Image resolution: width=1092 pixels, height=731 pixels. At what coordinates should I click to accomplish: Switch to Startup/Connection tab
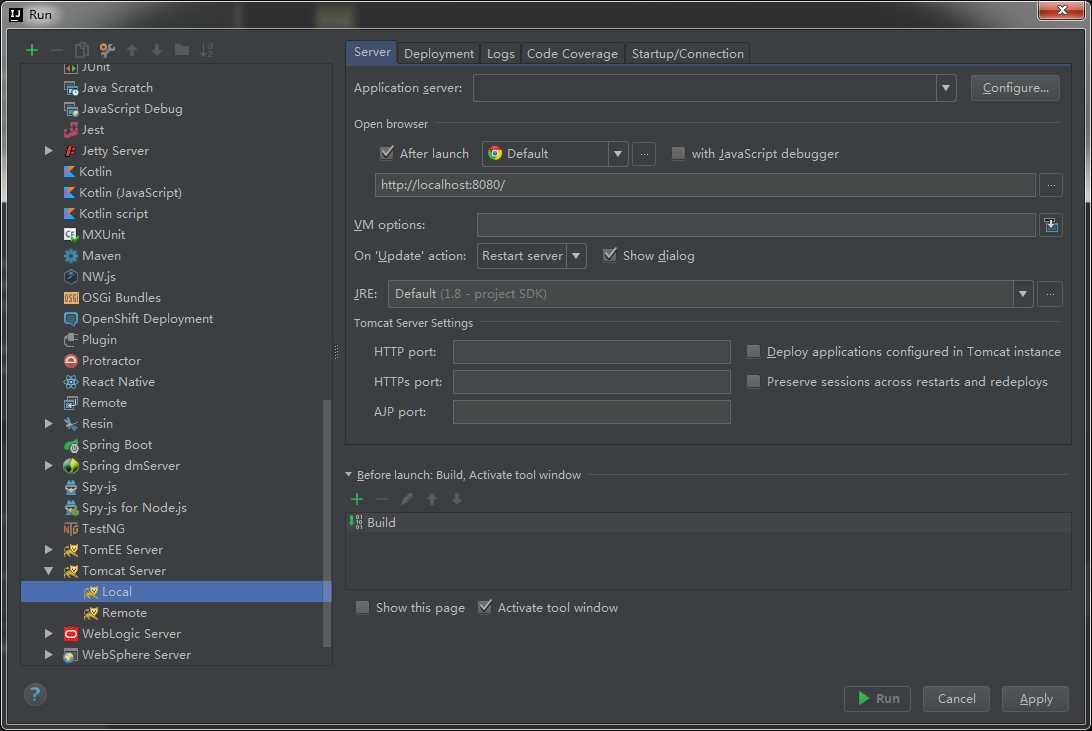coord(687,54)
